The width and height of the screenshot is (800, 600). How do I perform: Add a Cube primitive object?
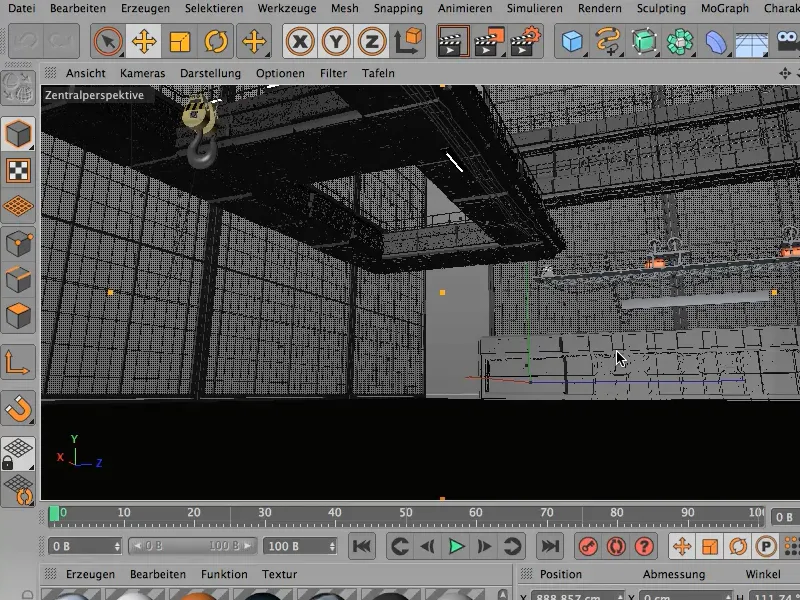(572, 41)
